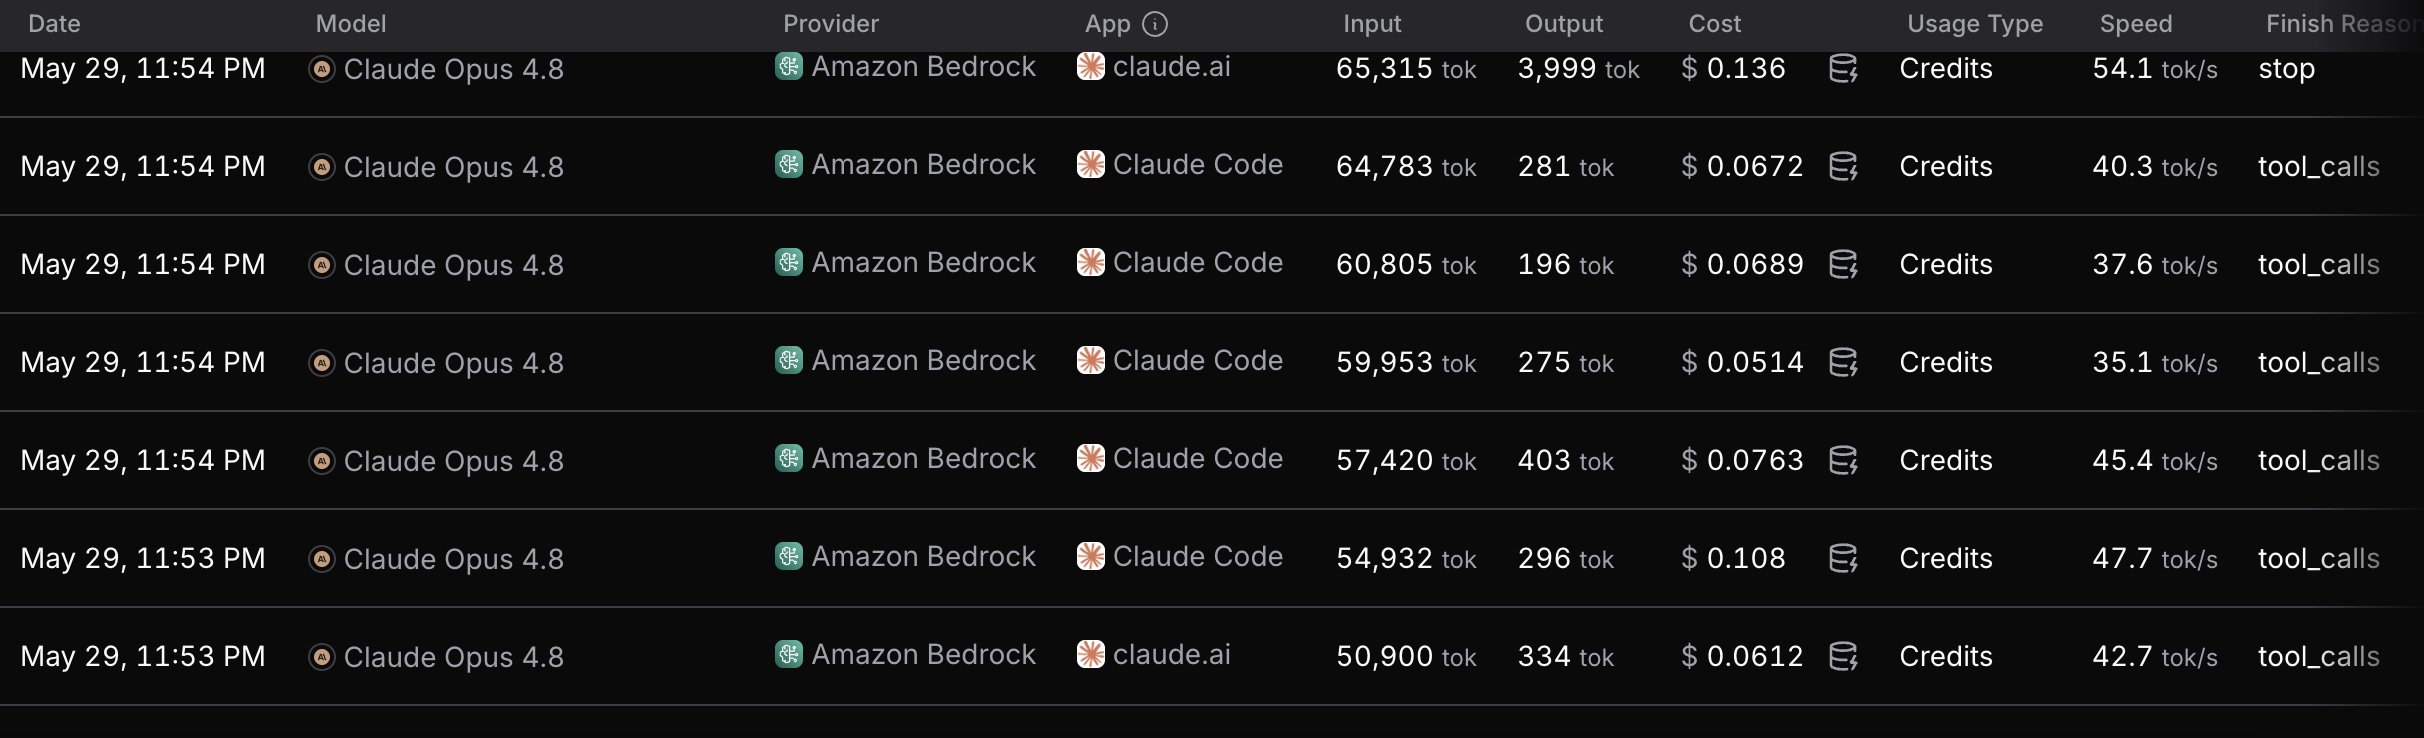Click the database icon next to $ 0.108
The width and height of the screenshot is (2424, 738).
point(1843,558)
